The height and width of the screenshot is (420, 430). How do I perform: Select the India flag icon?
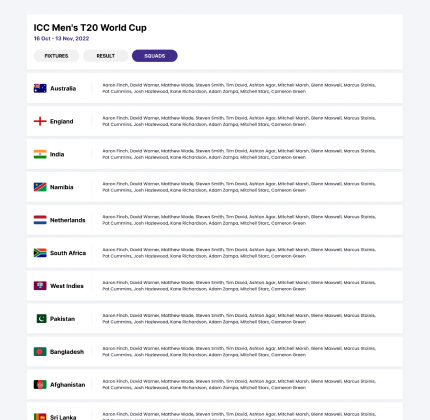[40, 154]
